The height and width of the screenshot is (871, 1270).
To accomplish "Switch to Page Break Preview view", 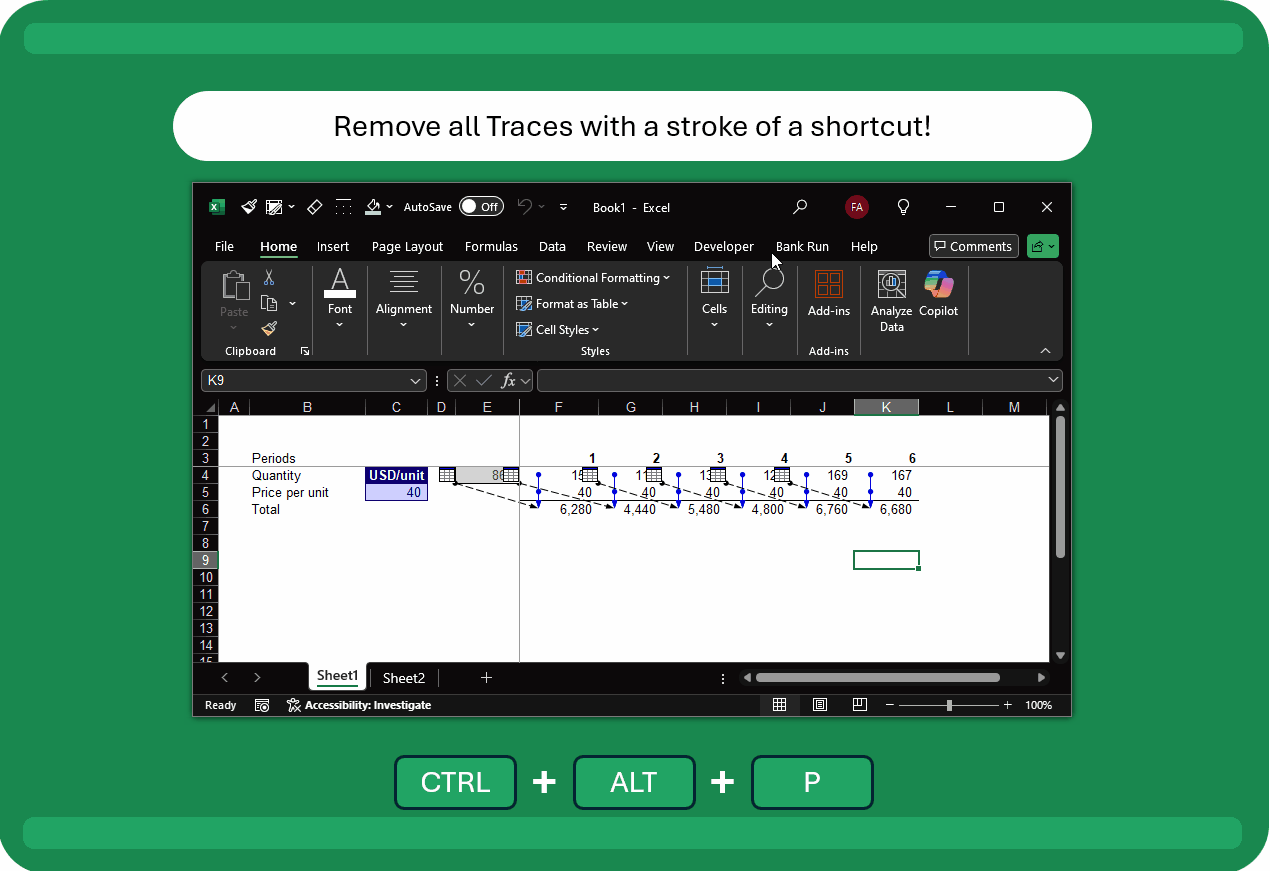I will [x=859, y=705].
